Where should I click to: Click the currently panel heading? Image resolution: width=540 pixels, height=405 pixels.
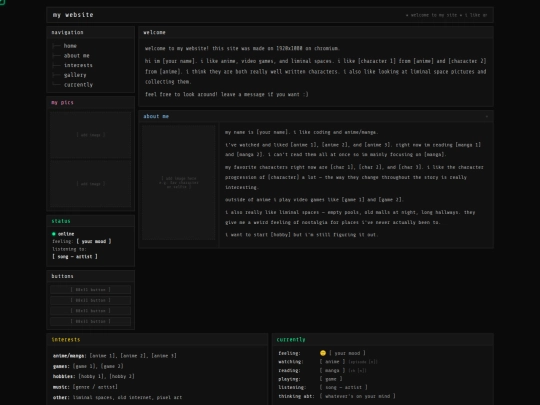291,340
